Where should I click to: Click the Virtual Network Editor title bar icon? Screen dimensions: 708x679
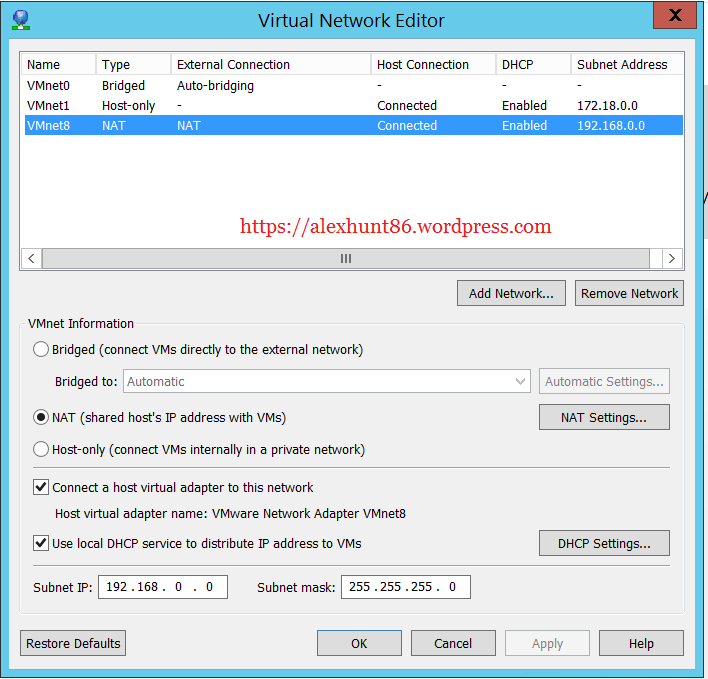[21, 20]
